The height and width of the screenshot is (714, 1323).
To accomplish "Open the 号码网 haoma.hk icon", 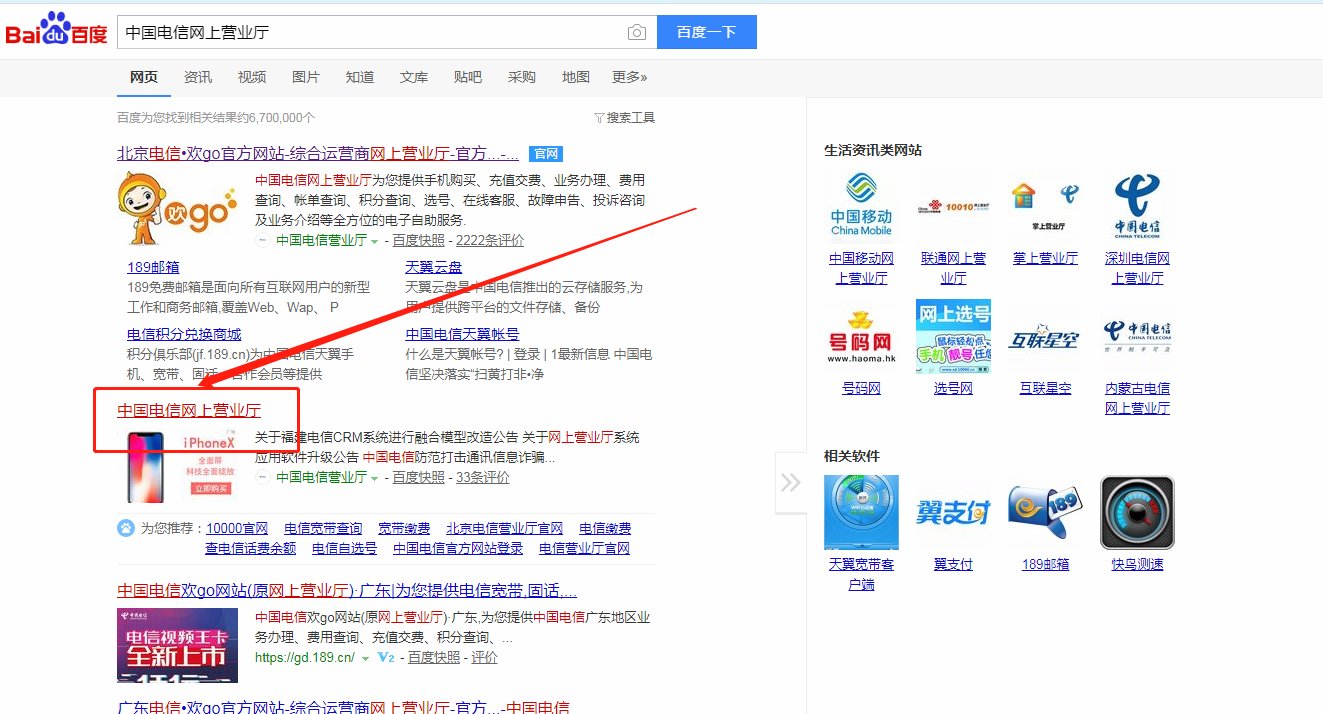I will [860, 337].
